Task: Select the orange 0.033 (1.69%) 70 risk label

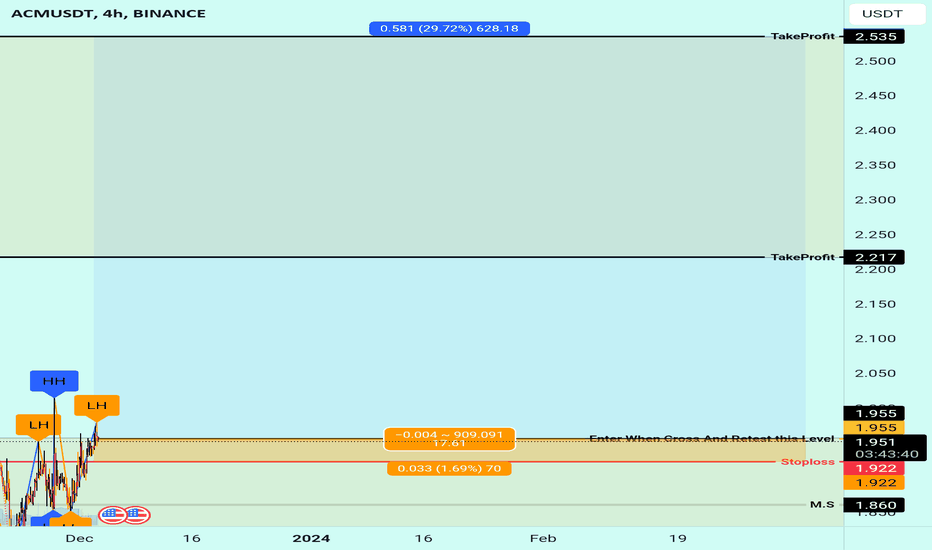Action: 449,469
